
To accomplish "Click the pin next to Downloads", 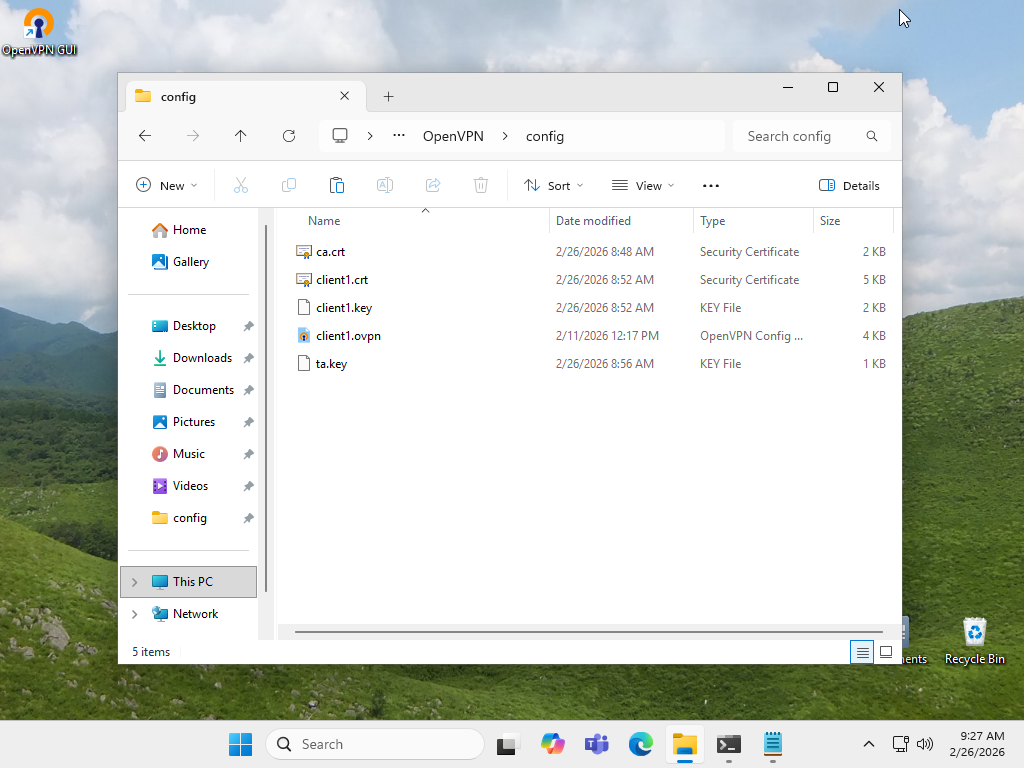I will click(248, 358).
